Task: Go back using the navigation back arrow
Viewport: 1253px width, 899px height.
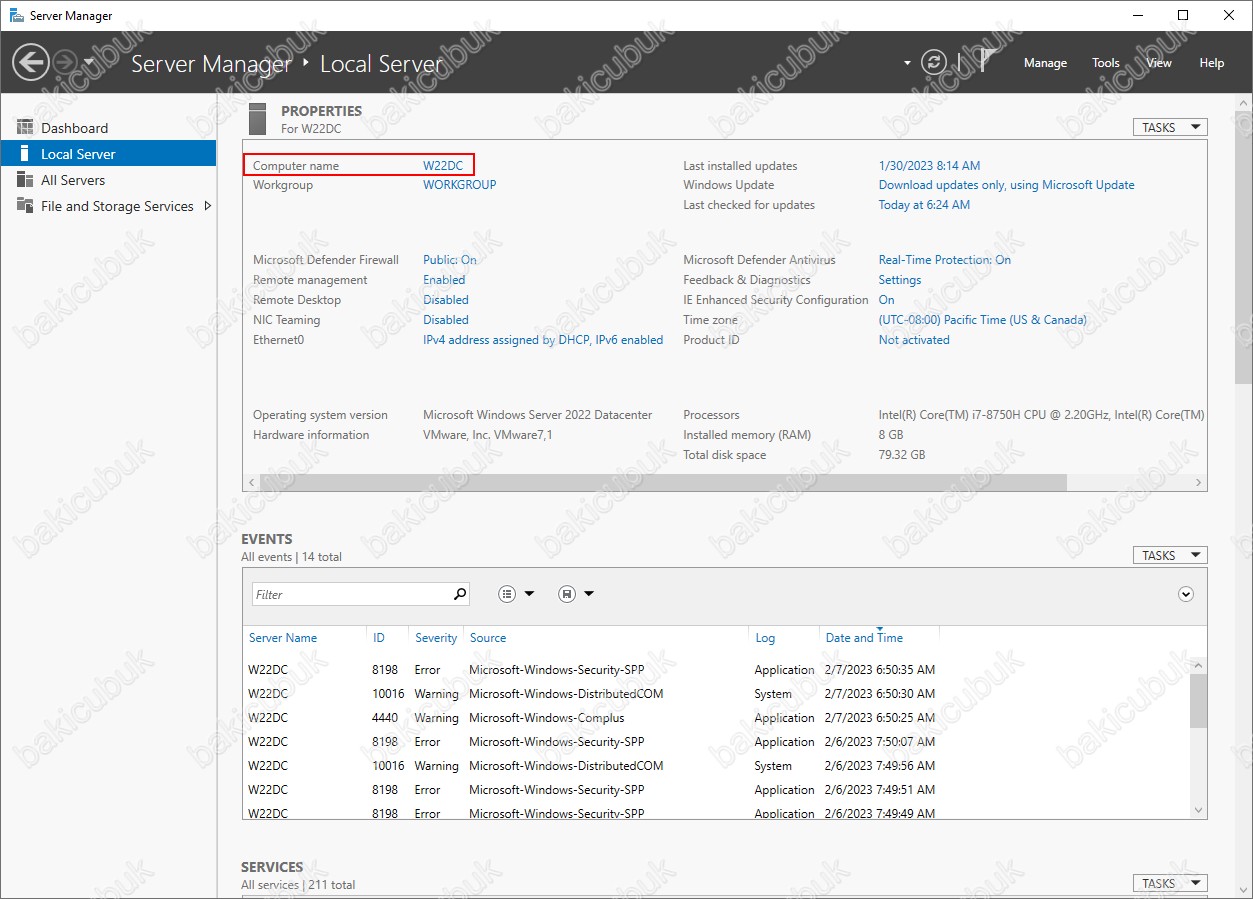Action: (30, 62)
